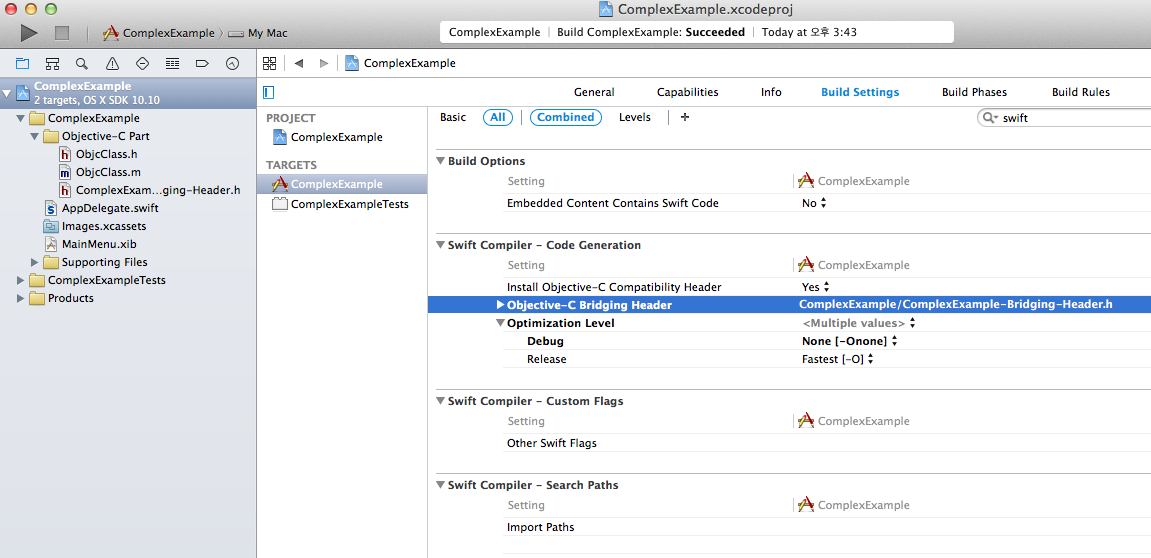Switch to the Info tab
Image resolution: width=1151 pixels, height=558 pixels.
pyautogui.click(x=771, y=93)
